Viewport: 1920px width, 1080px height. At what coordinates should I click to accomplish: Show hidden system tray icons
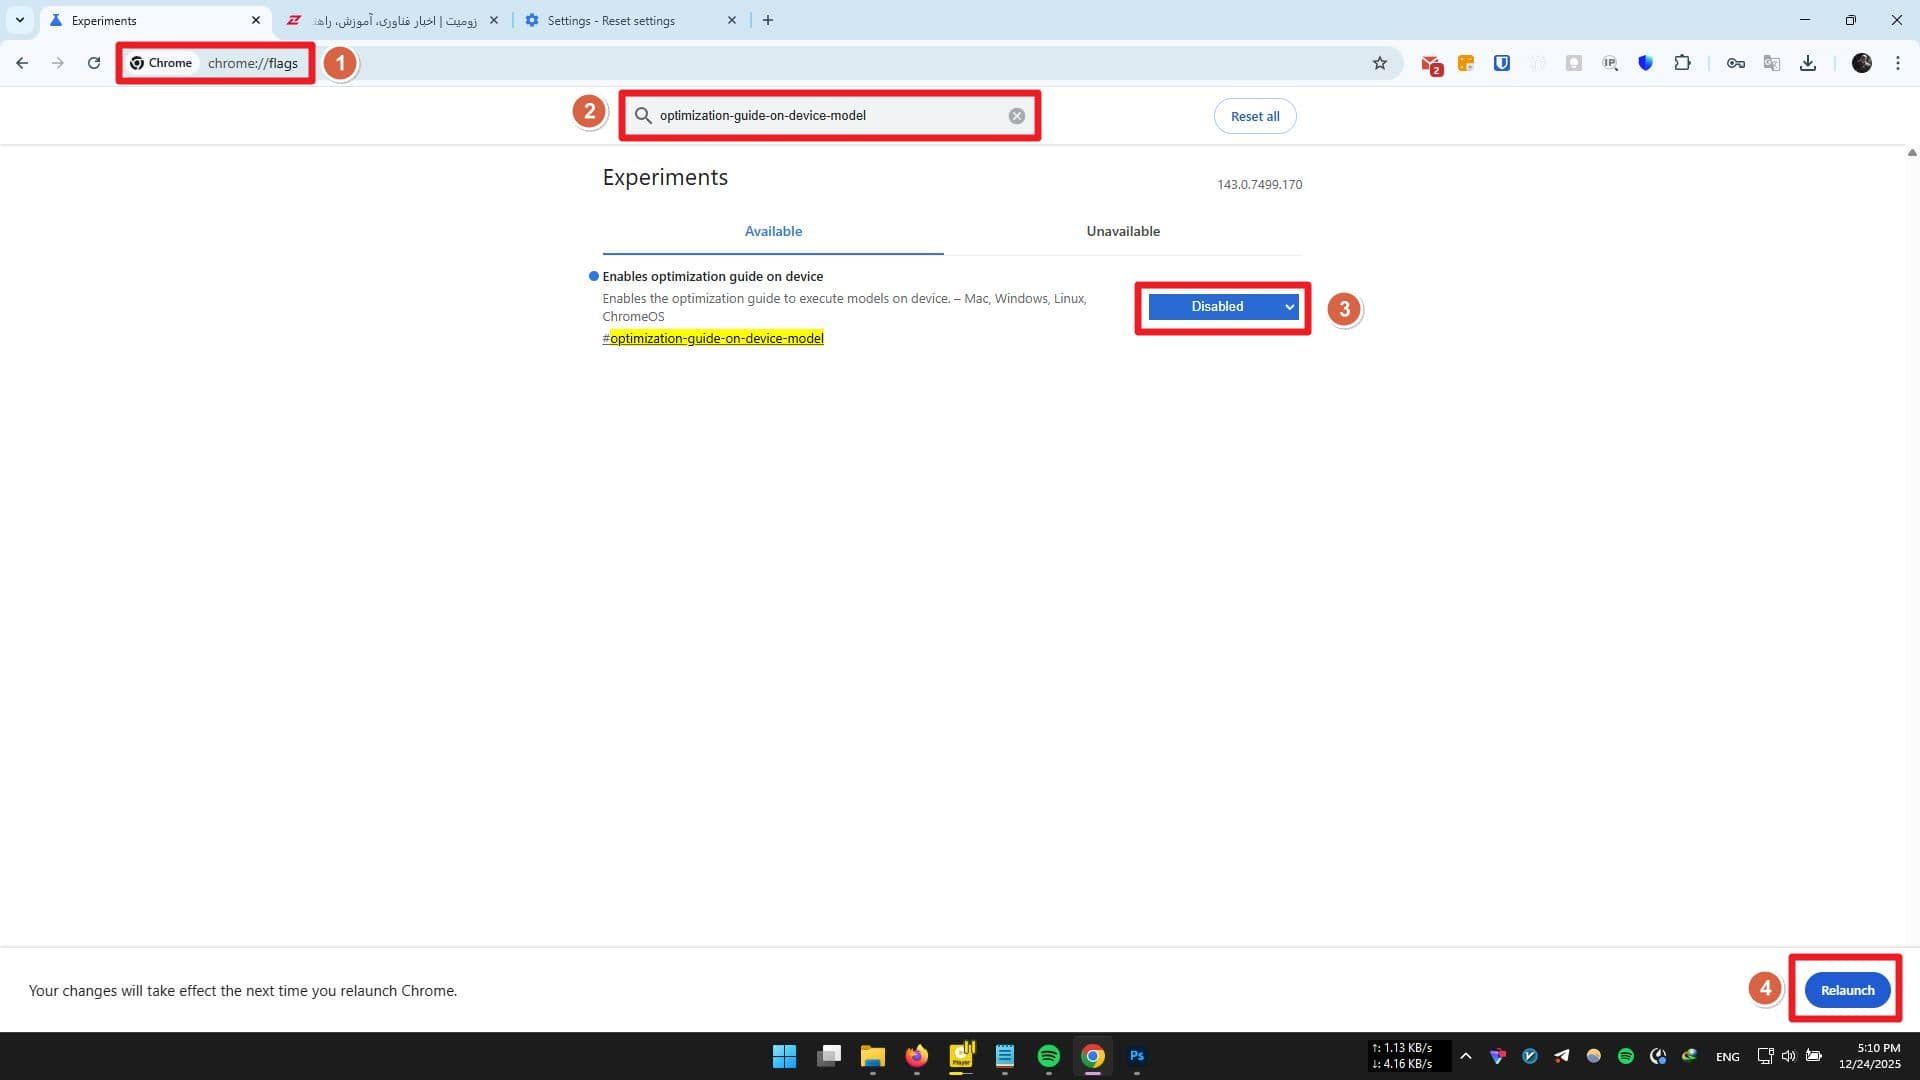[1465, 1056]
